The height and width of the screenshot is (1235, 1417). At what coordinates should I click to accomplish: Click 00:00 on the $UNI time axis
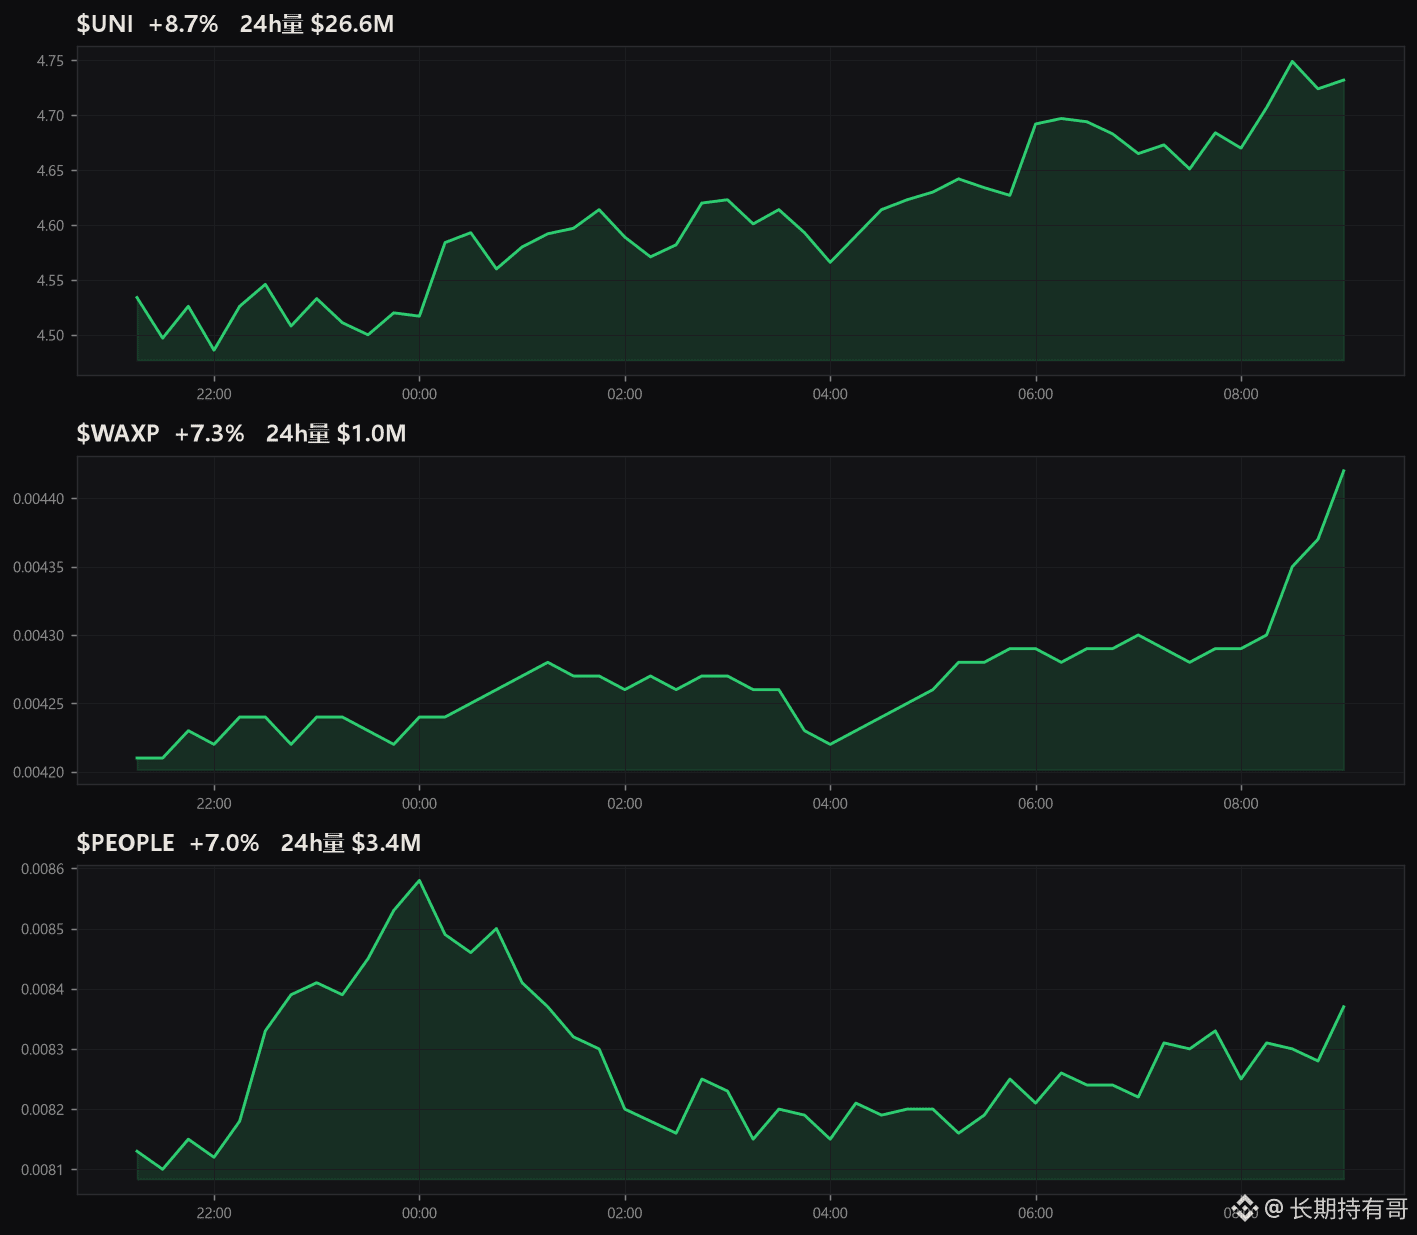tap(419, 394)
